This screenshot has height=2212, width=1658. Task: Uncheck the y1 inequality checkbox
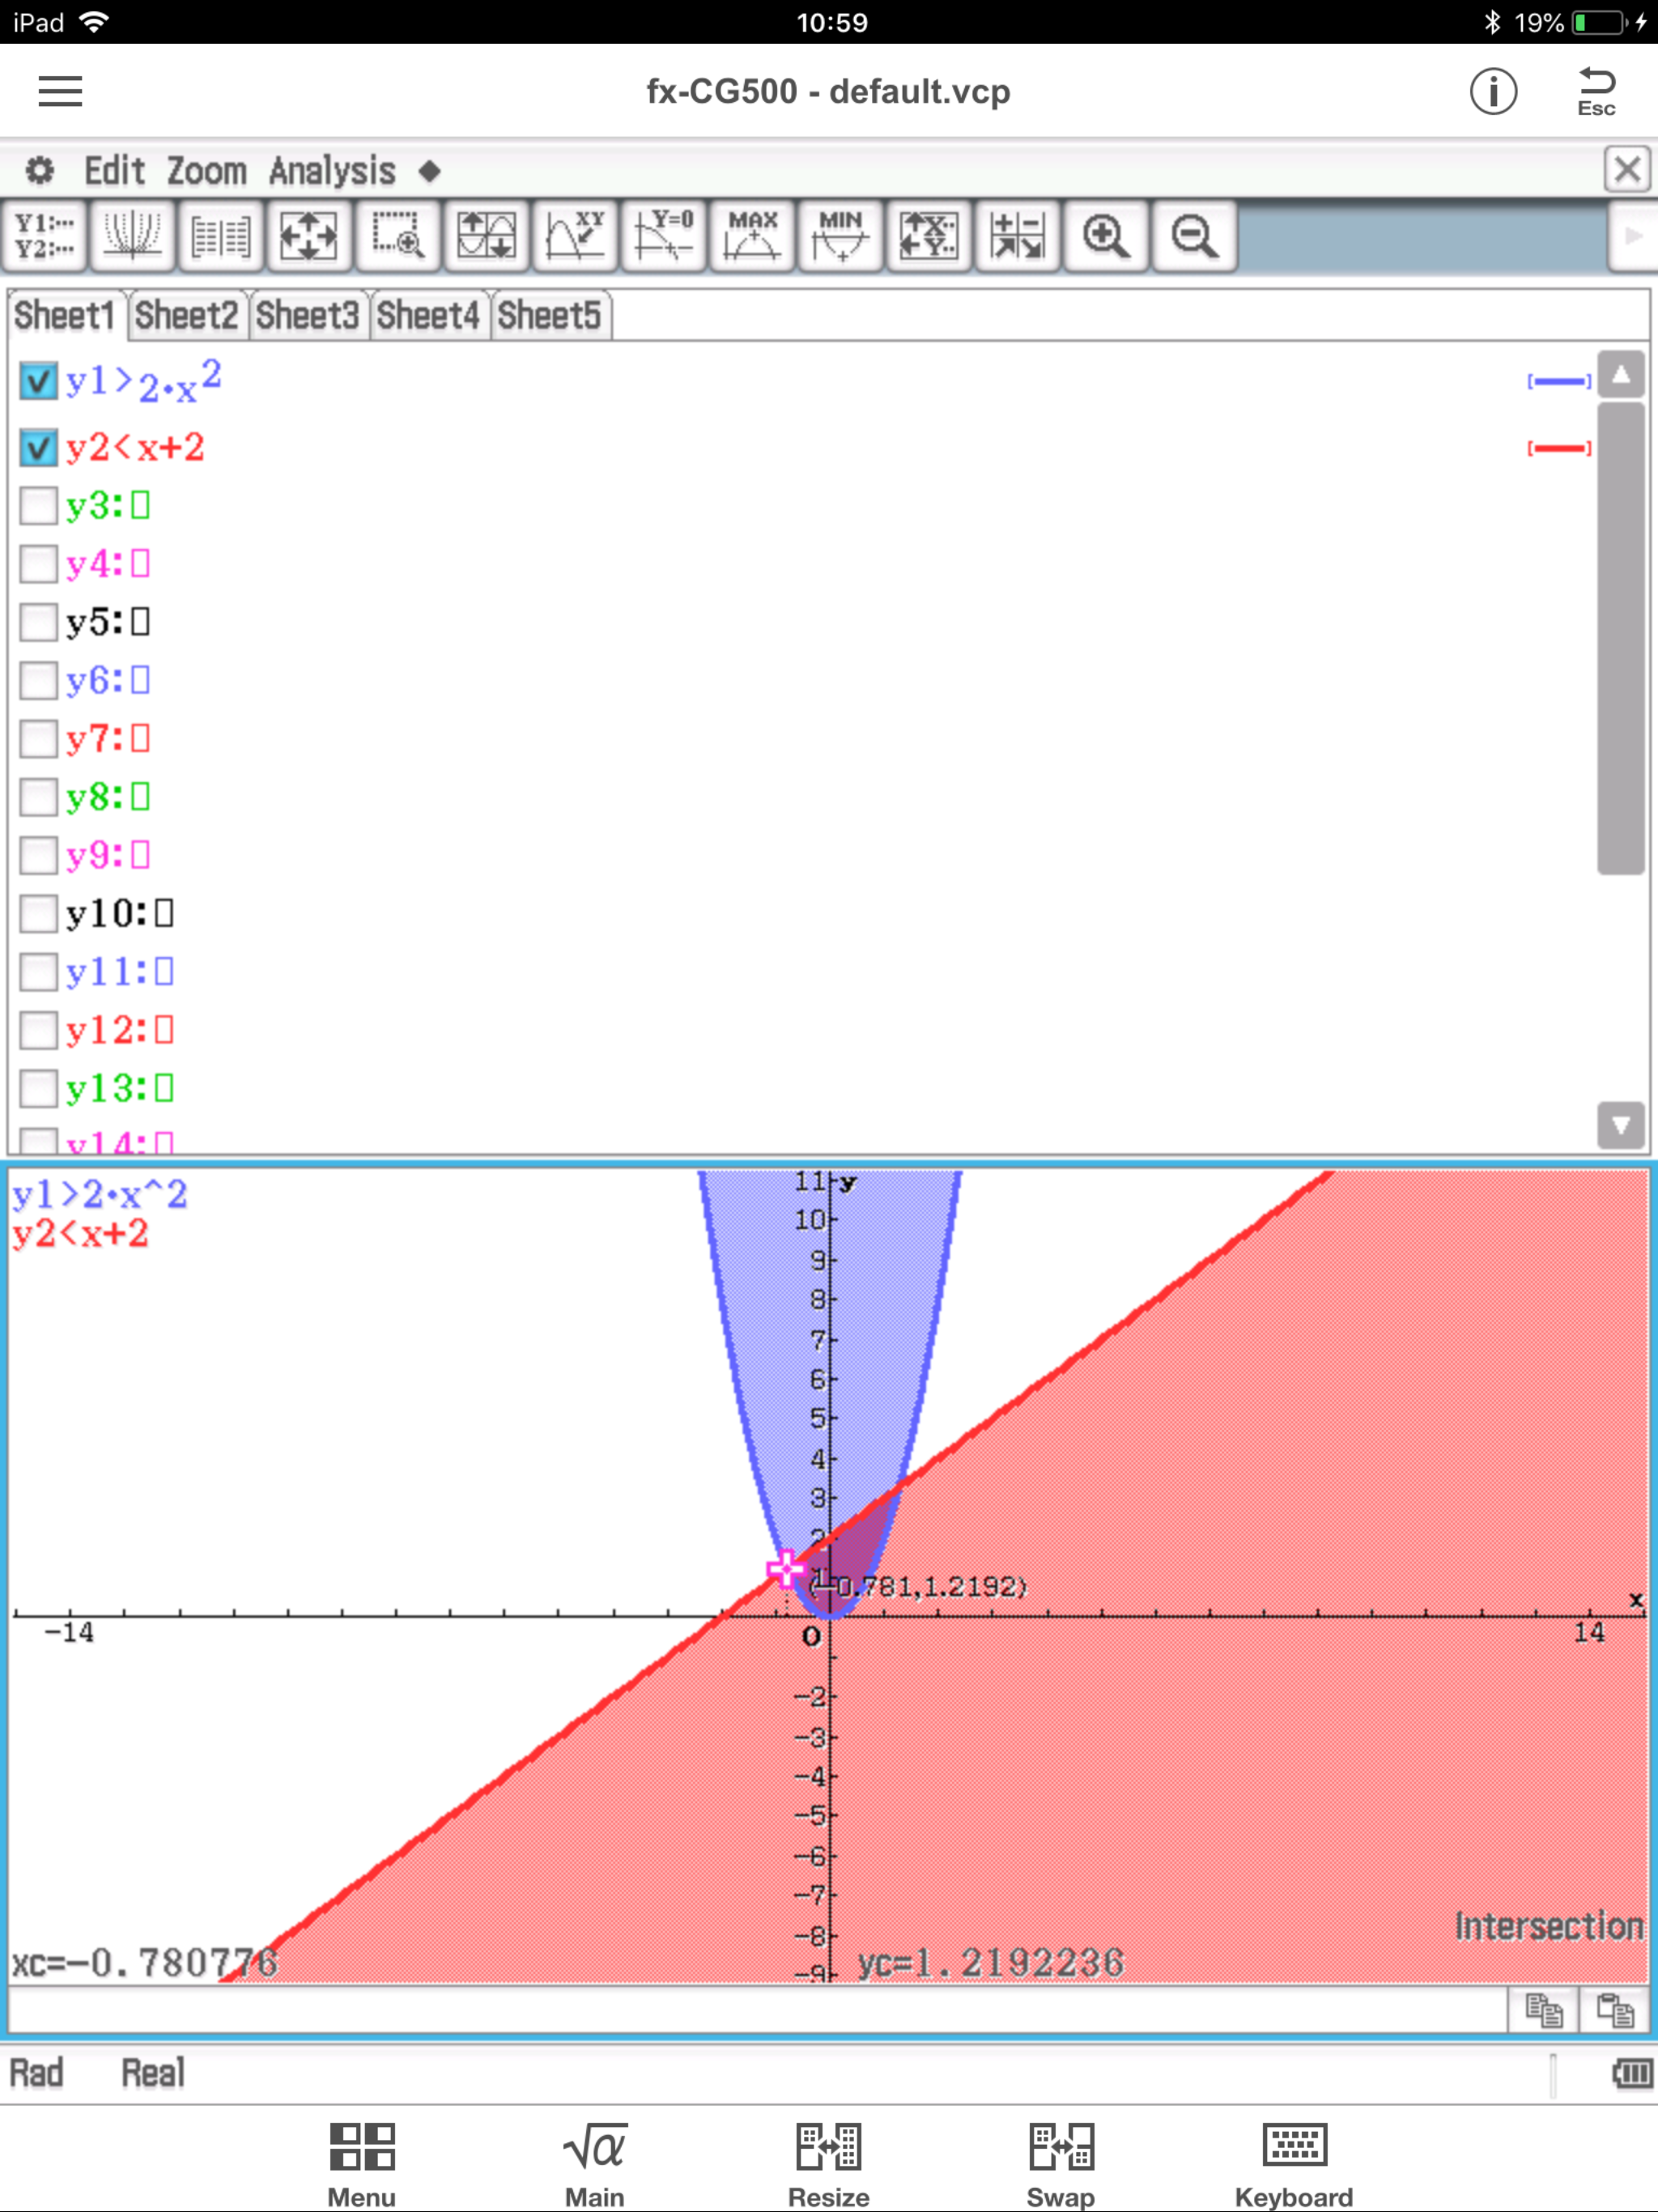pos(38,381)
